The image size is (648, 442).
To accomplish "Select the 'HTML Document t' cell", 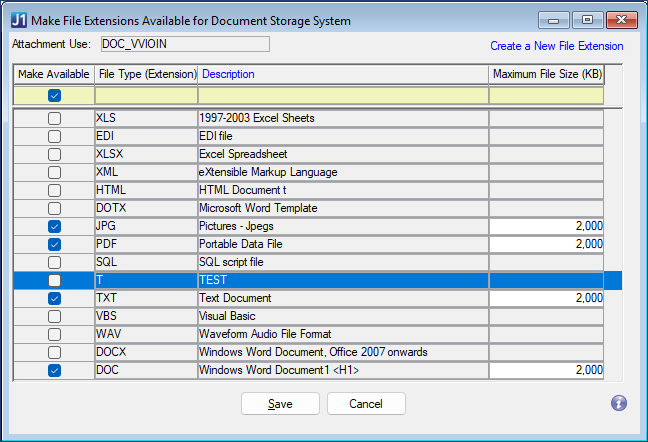I will tap(343, 190).
